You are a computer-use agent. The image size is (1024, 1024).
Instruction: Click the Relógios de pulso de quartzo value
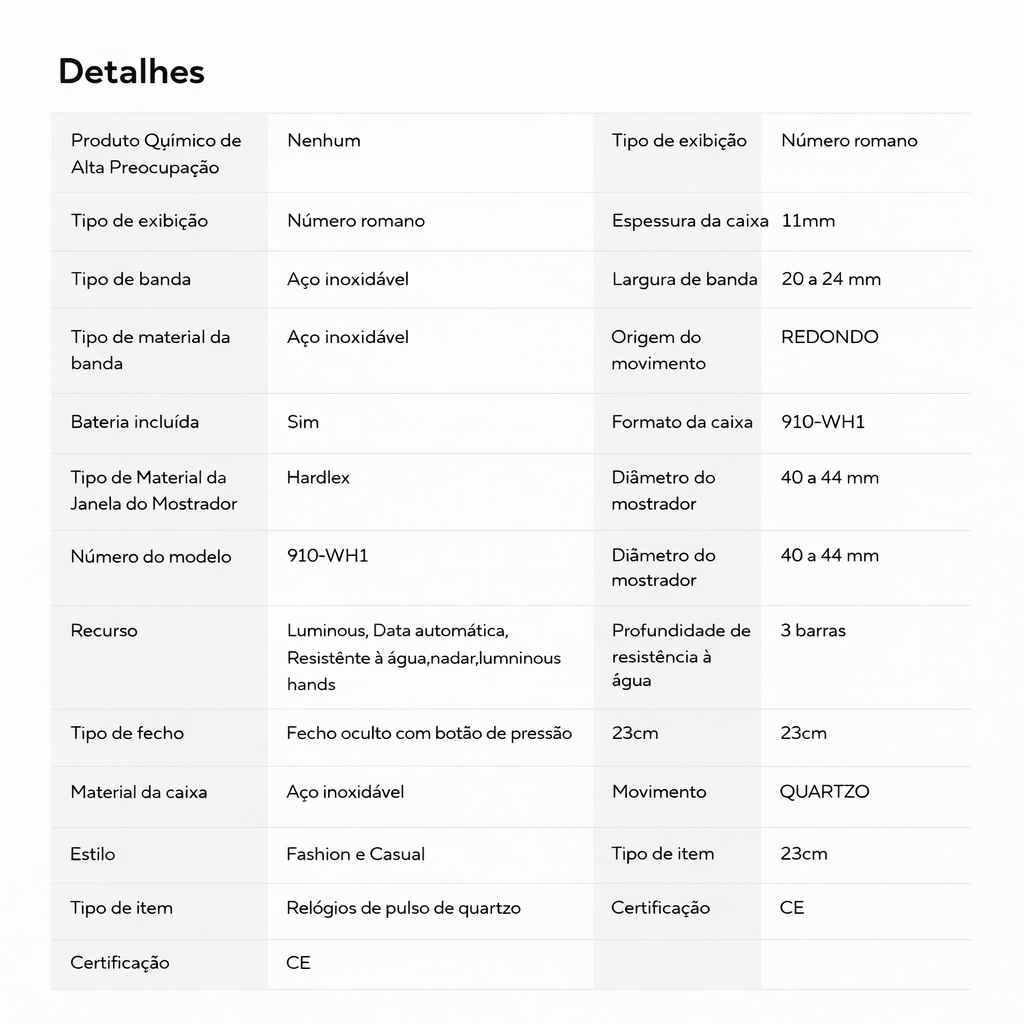click(x=403, y=908)
